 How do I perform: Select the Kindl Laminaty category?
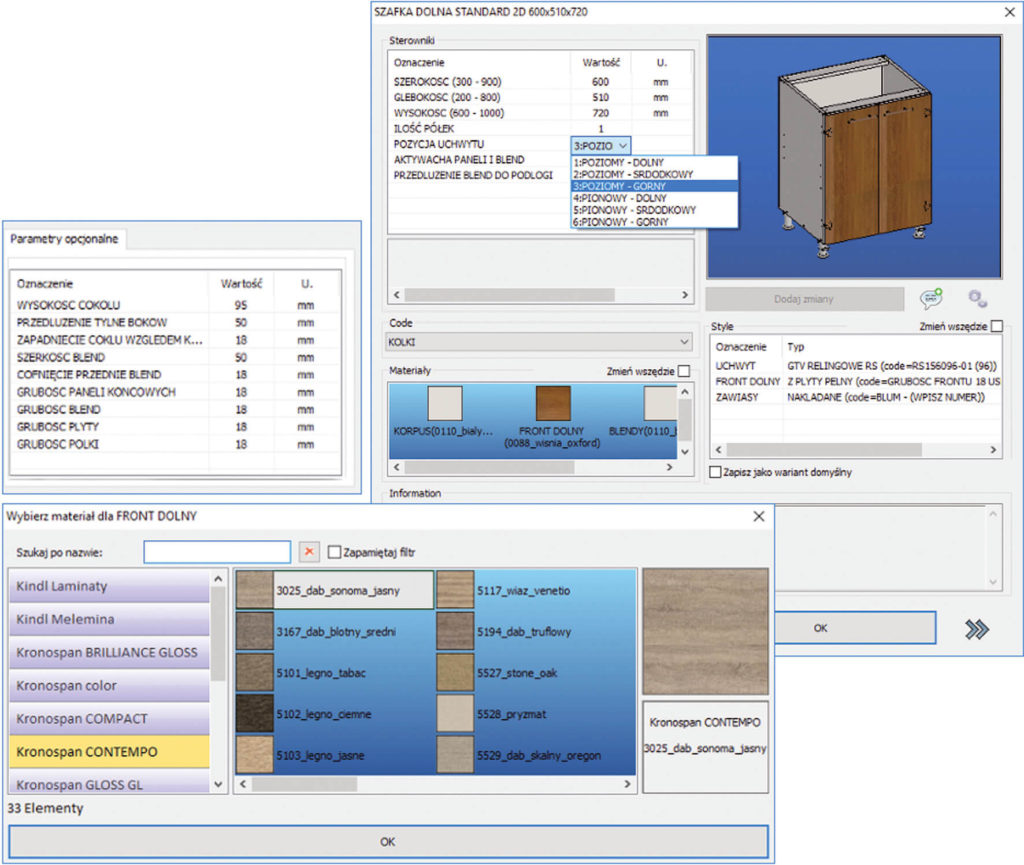pos(109,586)
